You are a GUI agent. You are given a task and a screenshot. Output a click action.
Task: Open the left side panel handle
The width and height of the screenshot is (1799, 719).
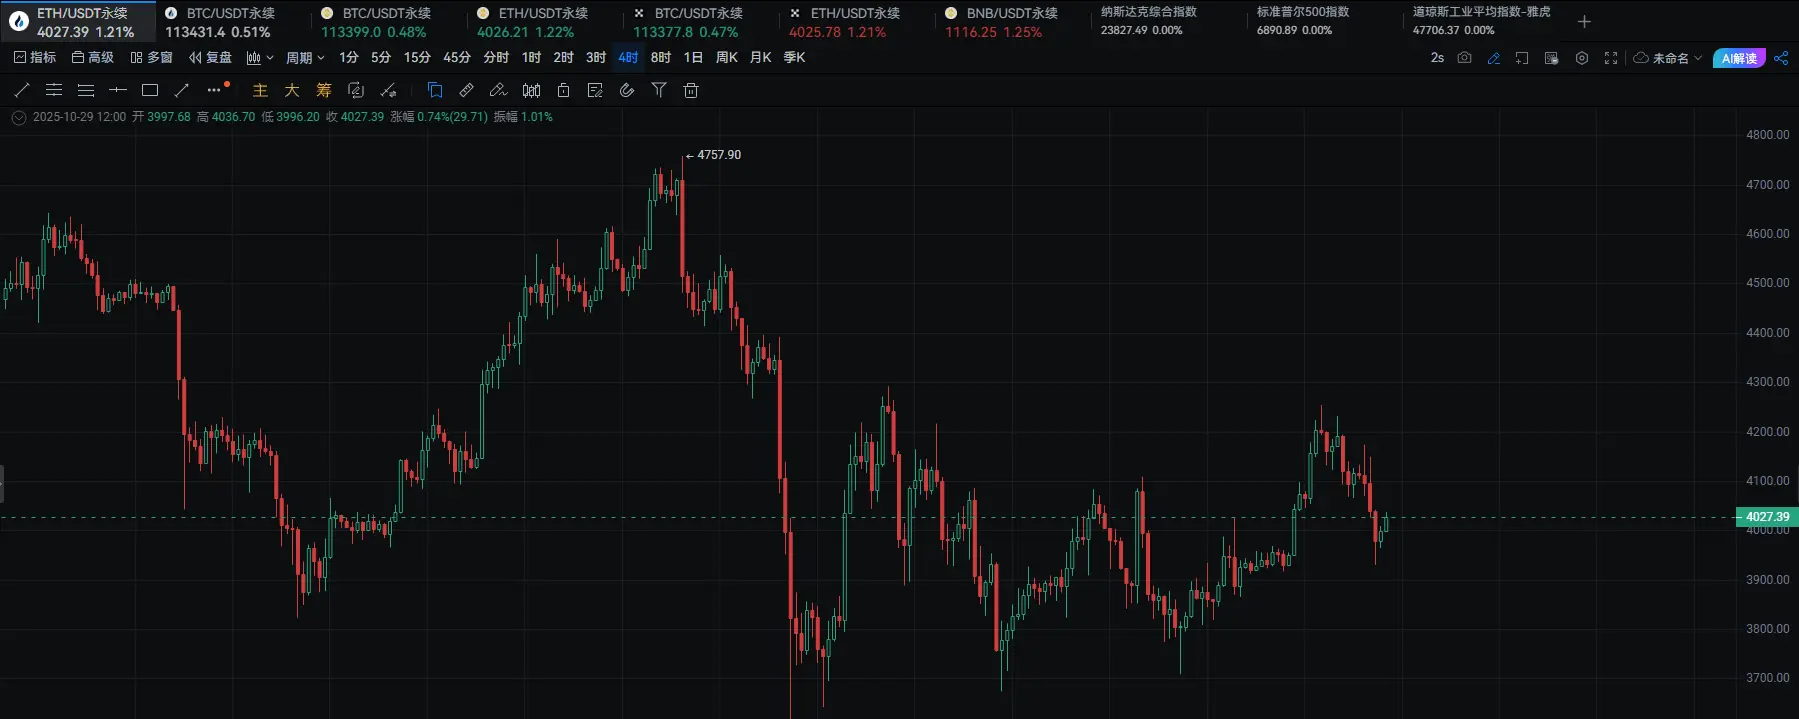pos(2,483)
